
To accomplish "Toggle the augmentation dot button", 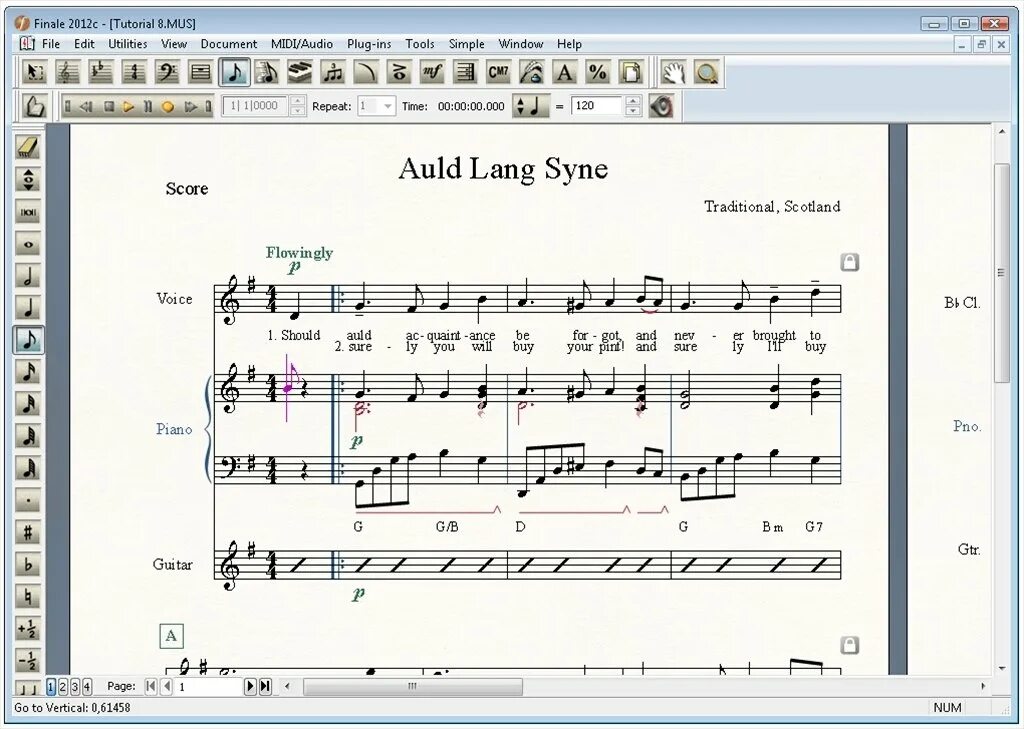I will point(27,500).
